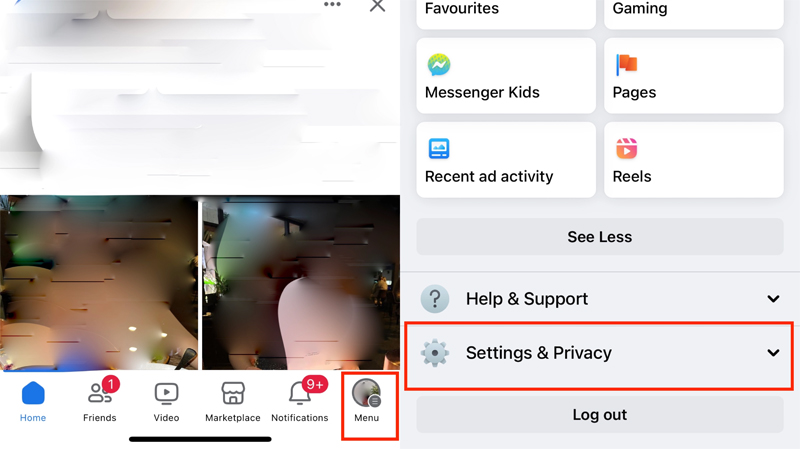Viewport: 800px width, 449px height.
Task: Collapse shortcuts with See Less
Action: pos(600,237)
